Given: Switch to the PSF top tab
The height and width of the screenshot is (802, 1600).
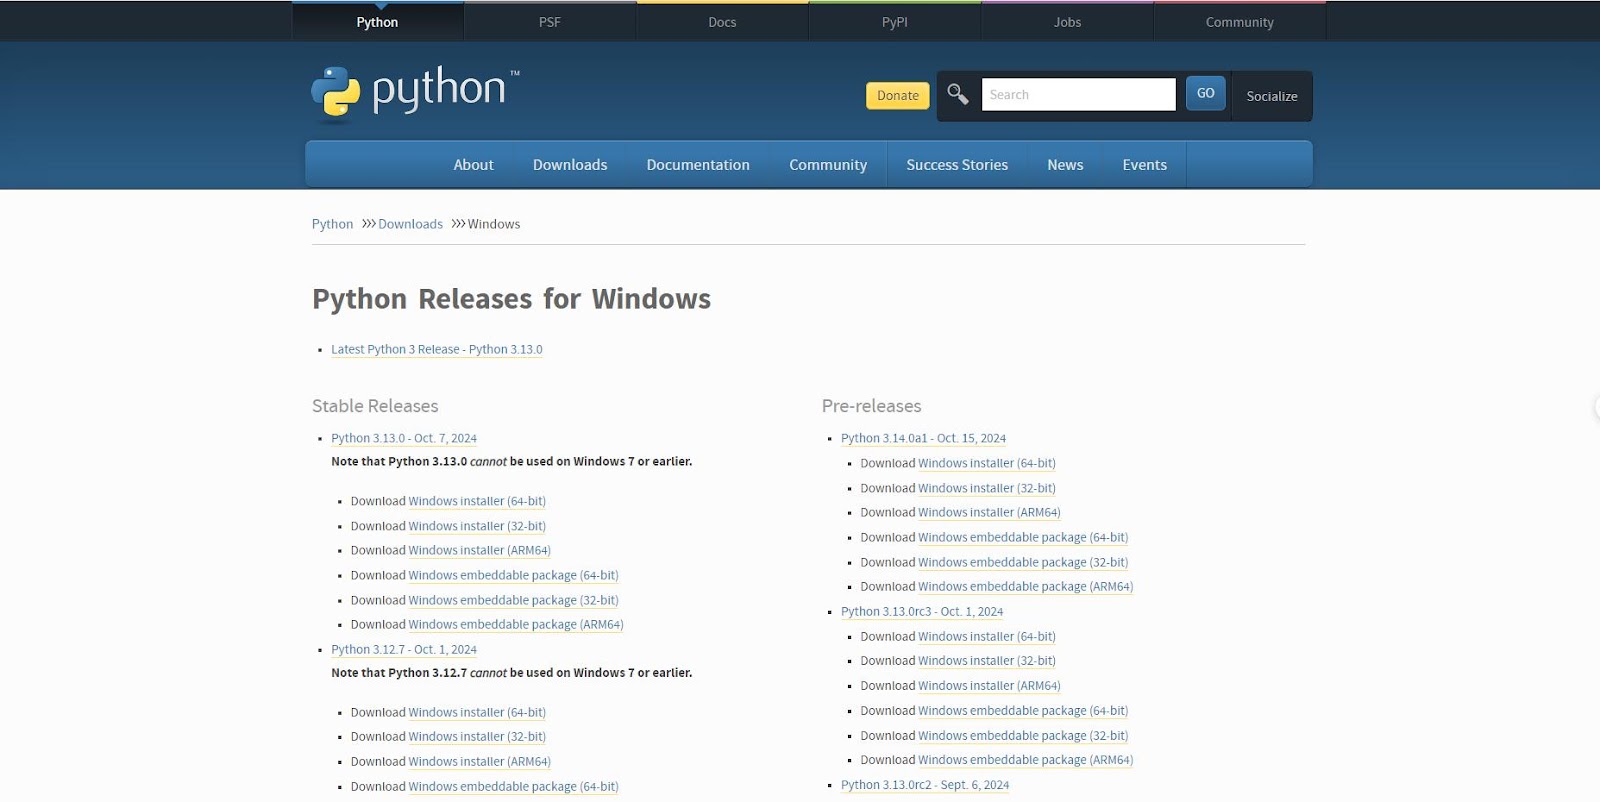Looking at the screenshot, I should tap(550, 22).
